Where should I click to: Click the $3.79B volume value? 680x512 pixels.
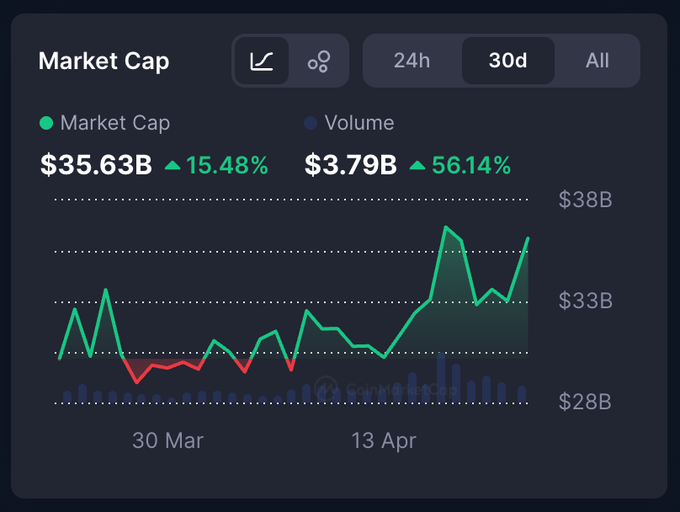350,165
